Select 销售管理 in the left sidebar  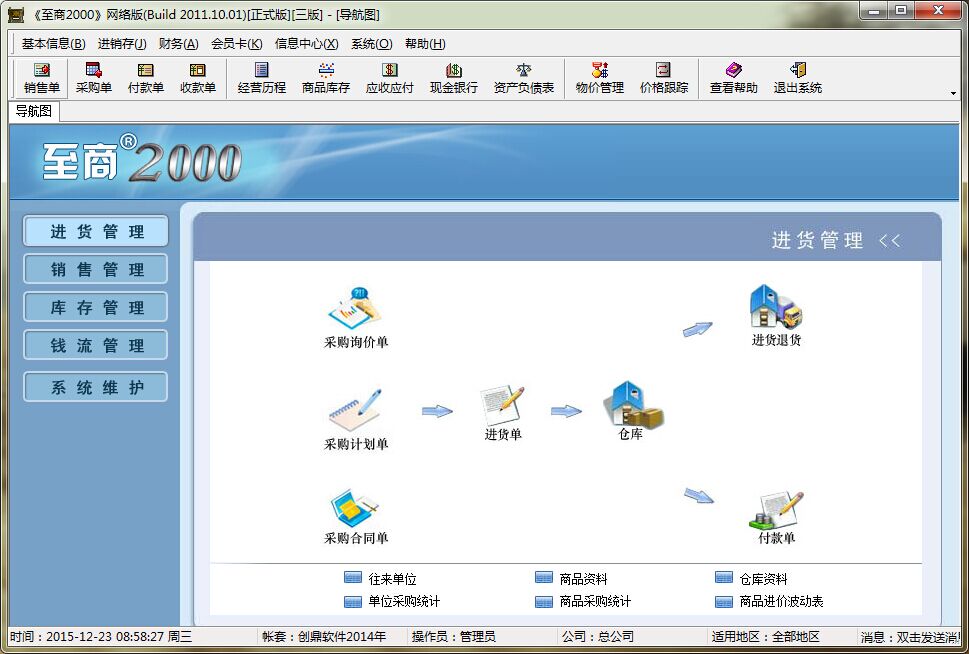point(96,270)
